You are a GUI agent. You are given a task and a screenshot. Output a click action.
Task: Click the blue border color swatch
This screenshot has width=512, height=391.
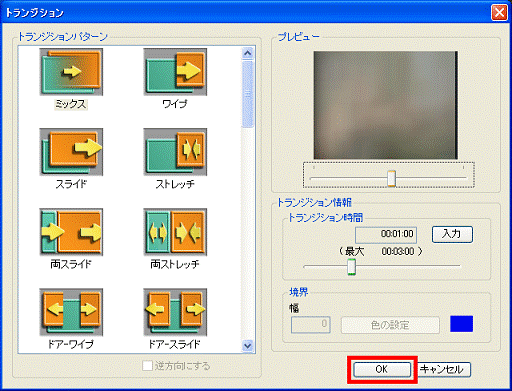point(461,324)
